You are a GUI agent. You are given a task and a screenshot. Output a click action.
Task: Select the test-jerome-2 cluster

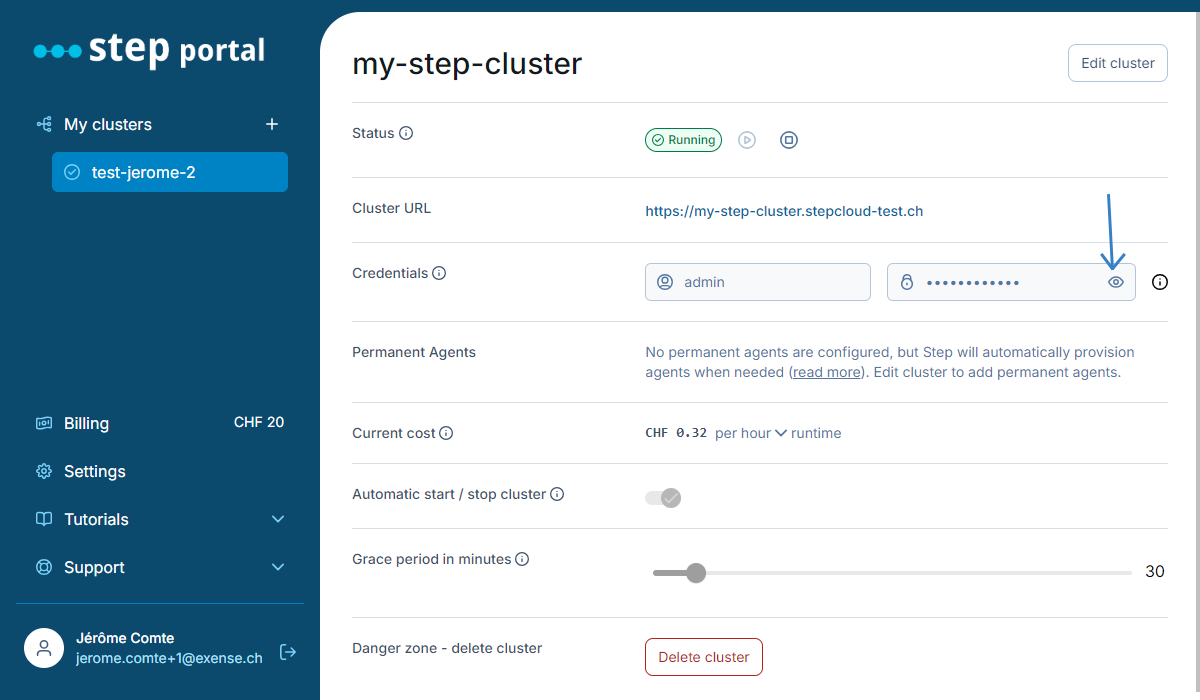(169, 172)
